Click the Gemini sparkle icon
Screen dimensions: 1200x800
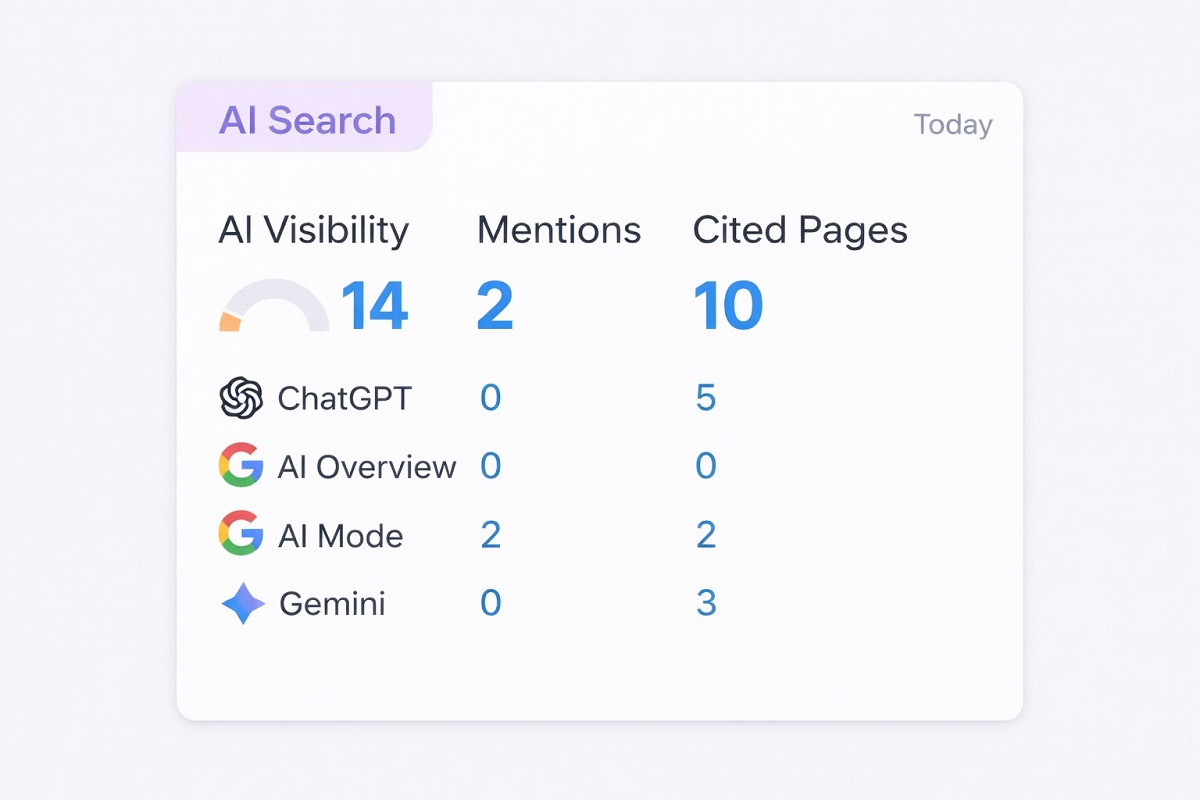pyautogui.click(x=243, y=604)
